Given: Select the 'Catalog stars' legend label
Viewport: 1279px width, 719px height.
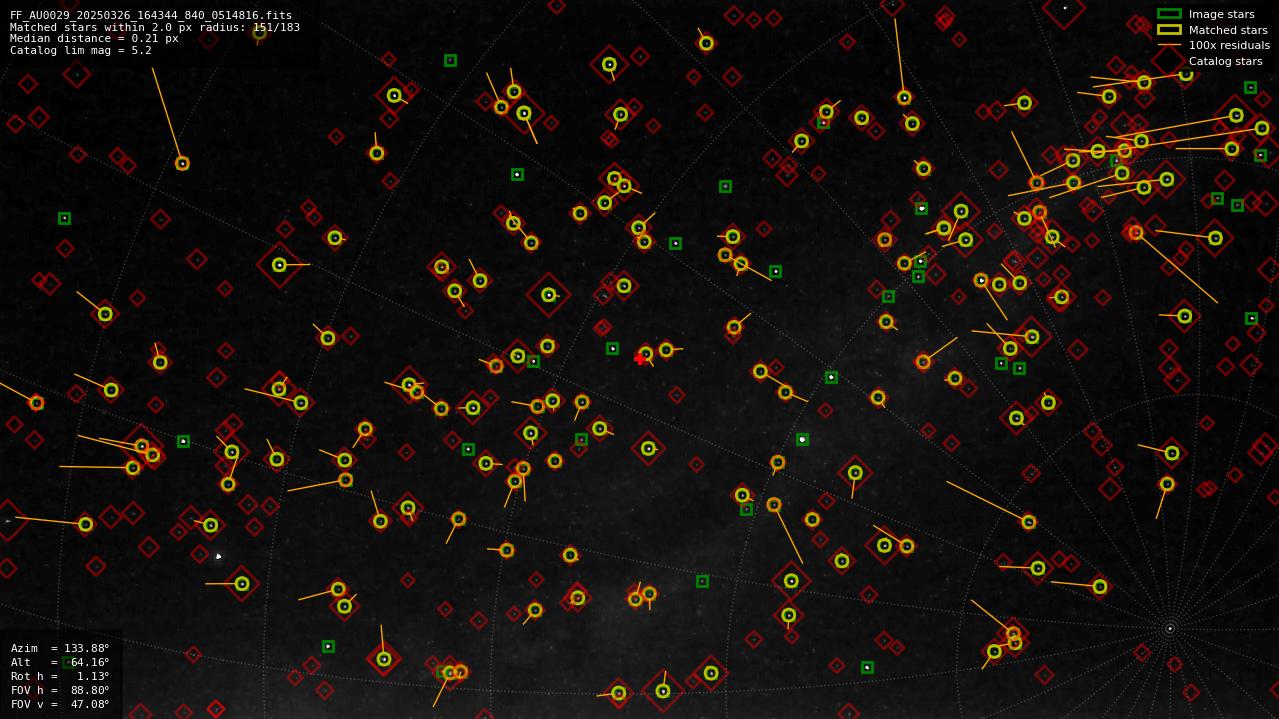Looking at the screenshot, I should tap(1225, 61).
